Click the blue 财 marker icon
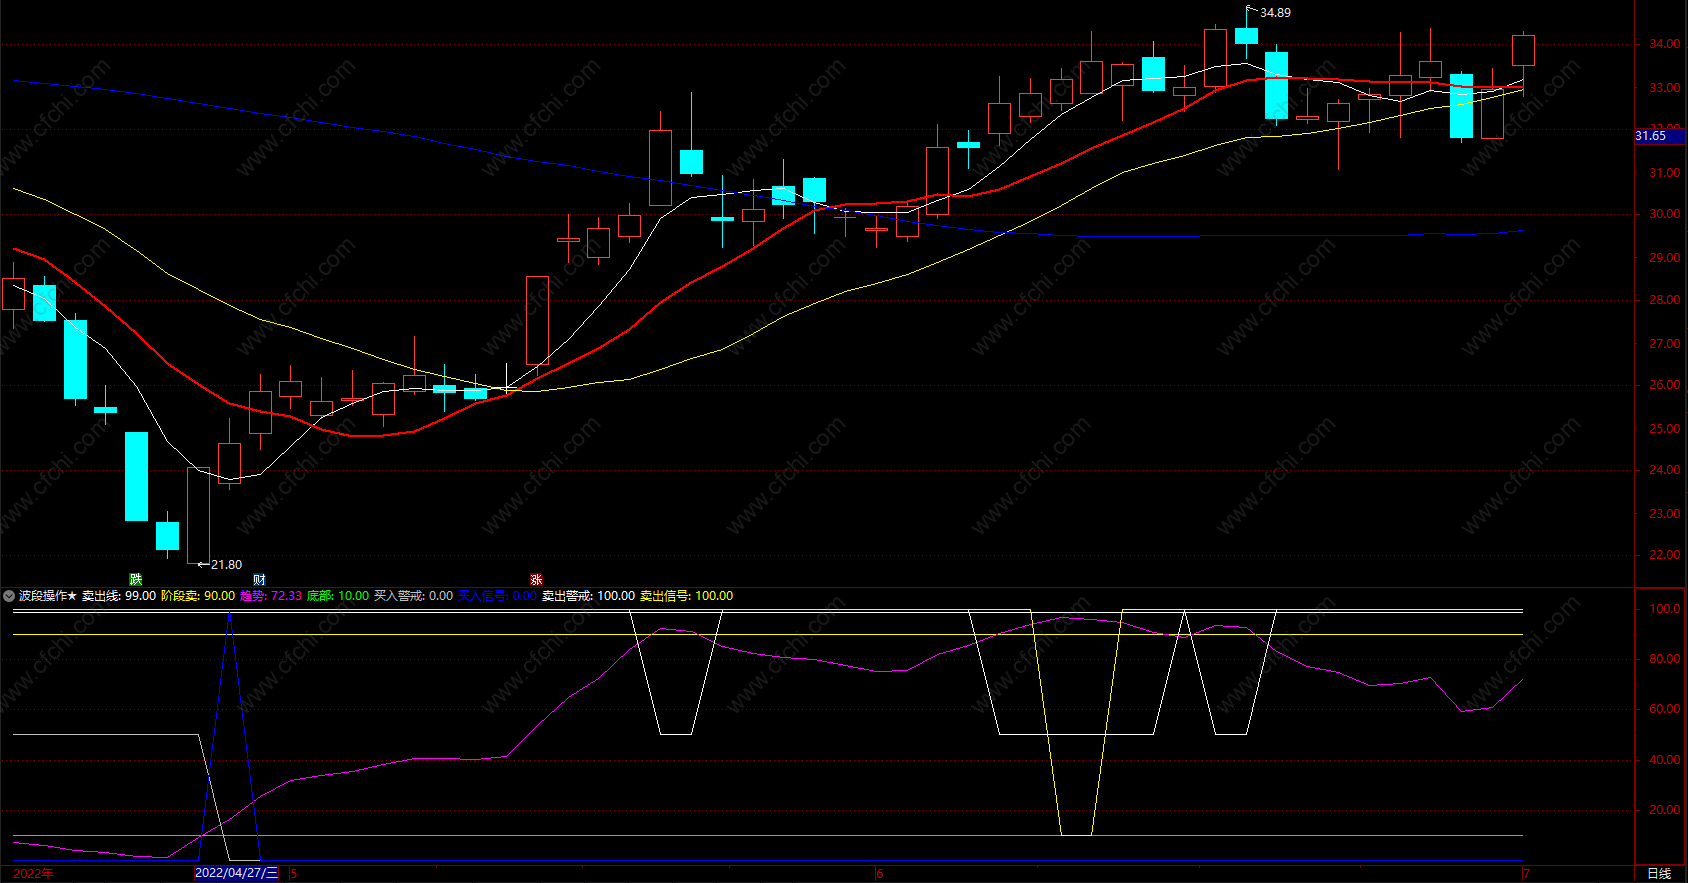1688x883 pixels. tap(259, 580)
